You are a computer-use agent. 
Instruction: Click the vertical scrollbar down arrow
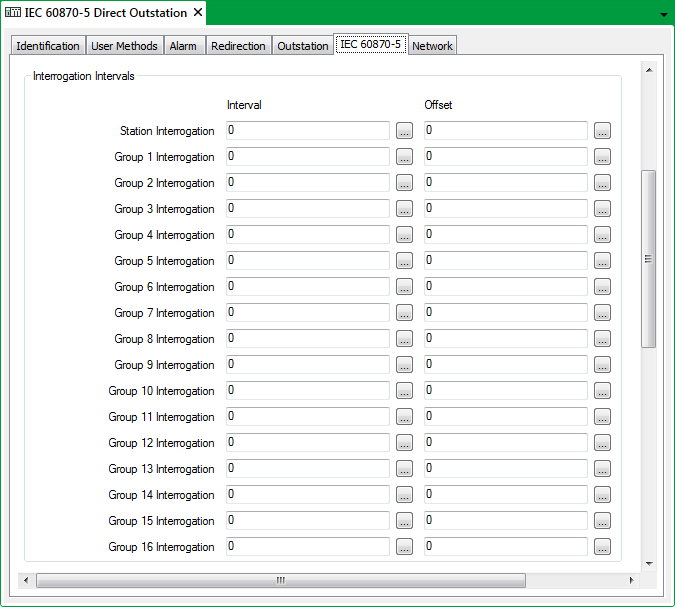click(648, 563)
